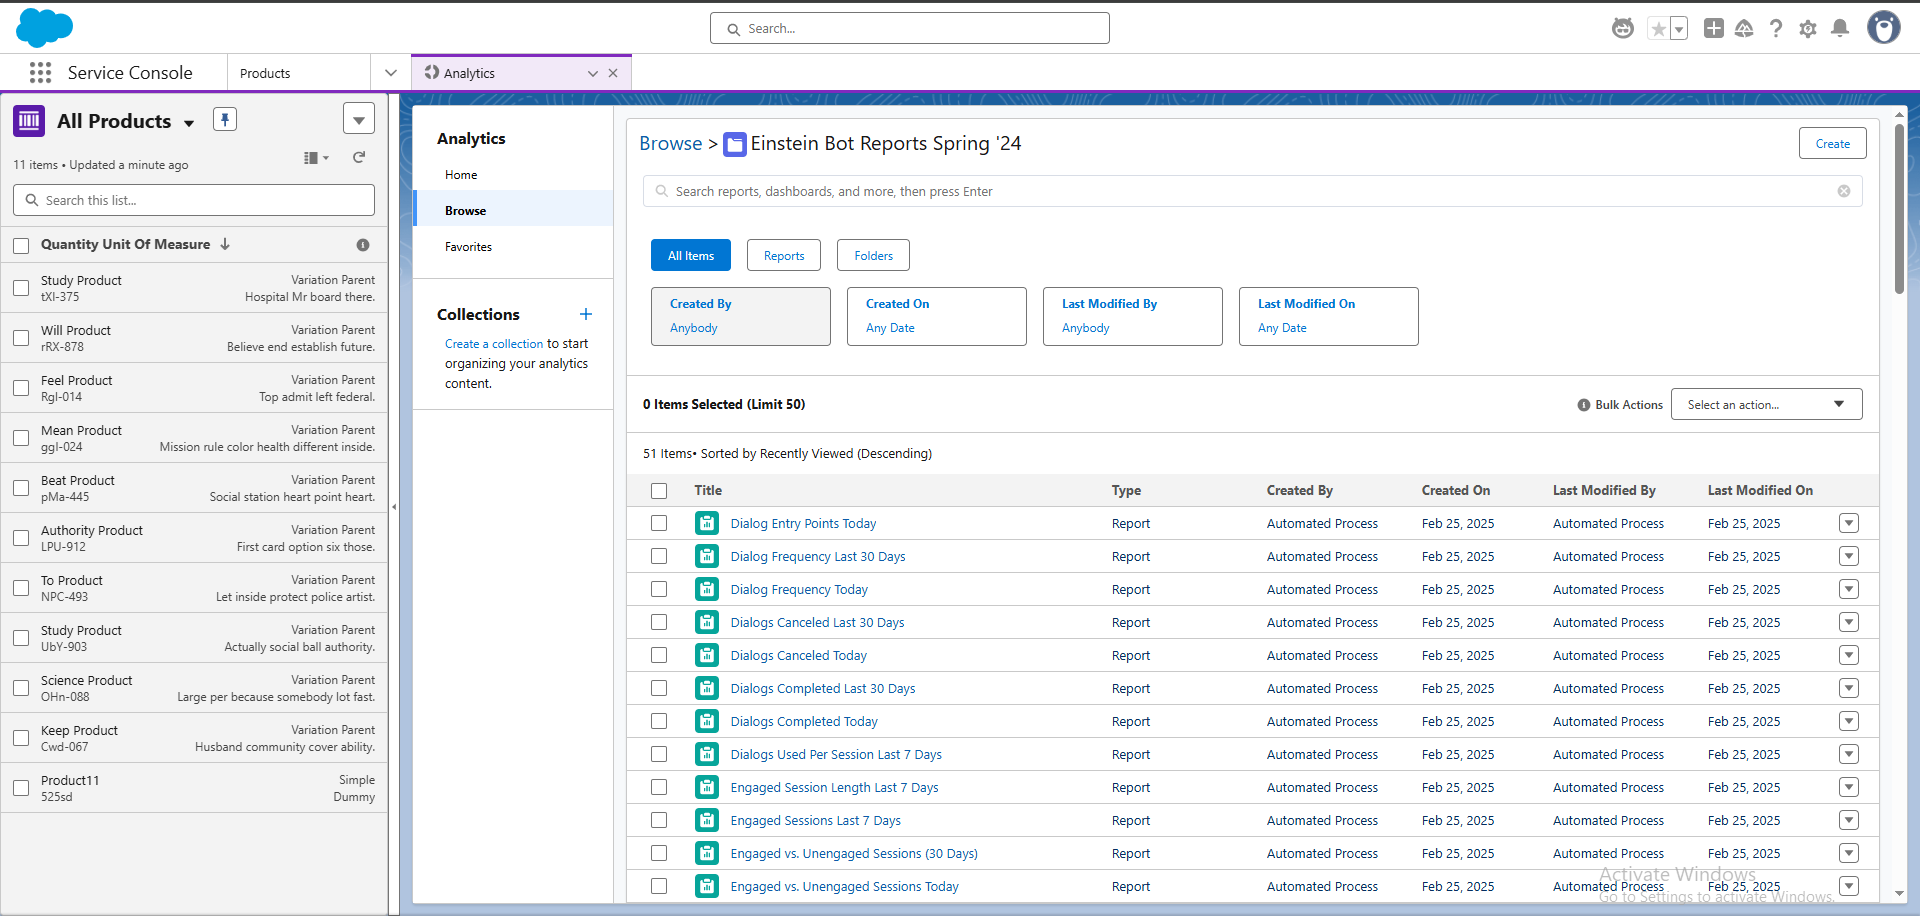Click the Salesforce cloud logo

tap(44, 27)
